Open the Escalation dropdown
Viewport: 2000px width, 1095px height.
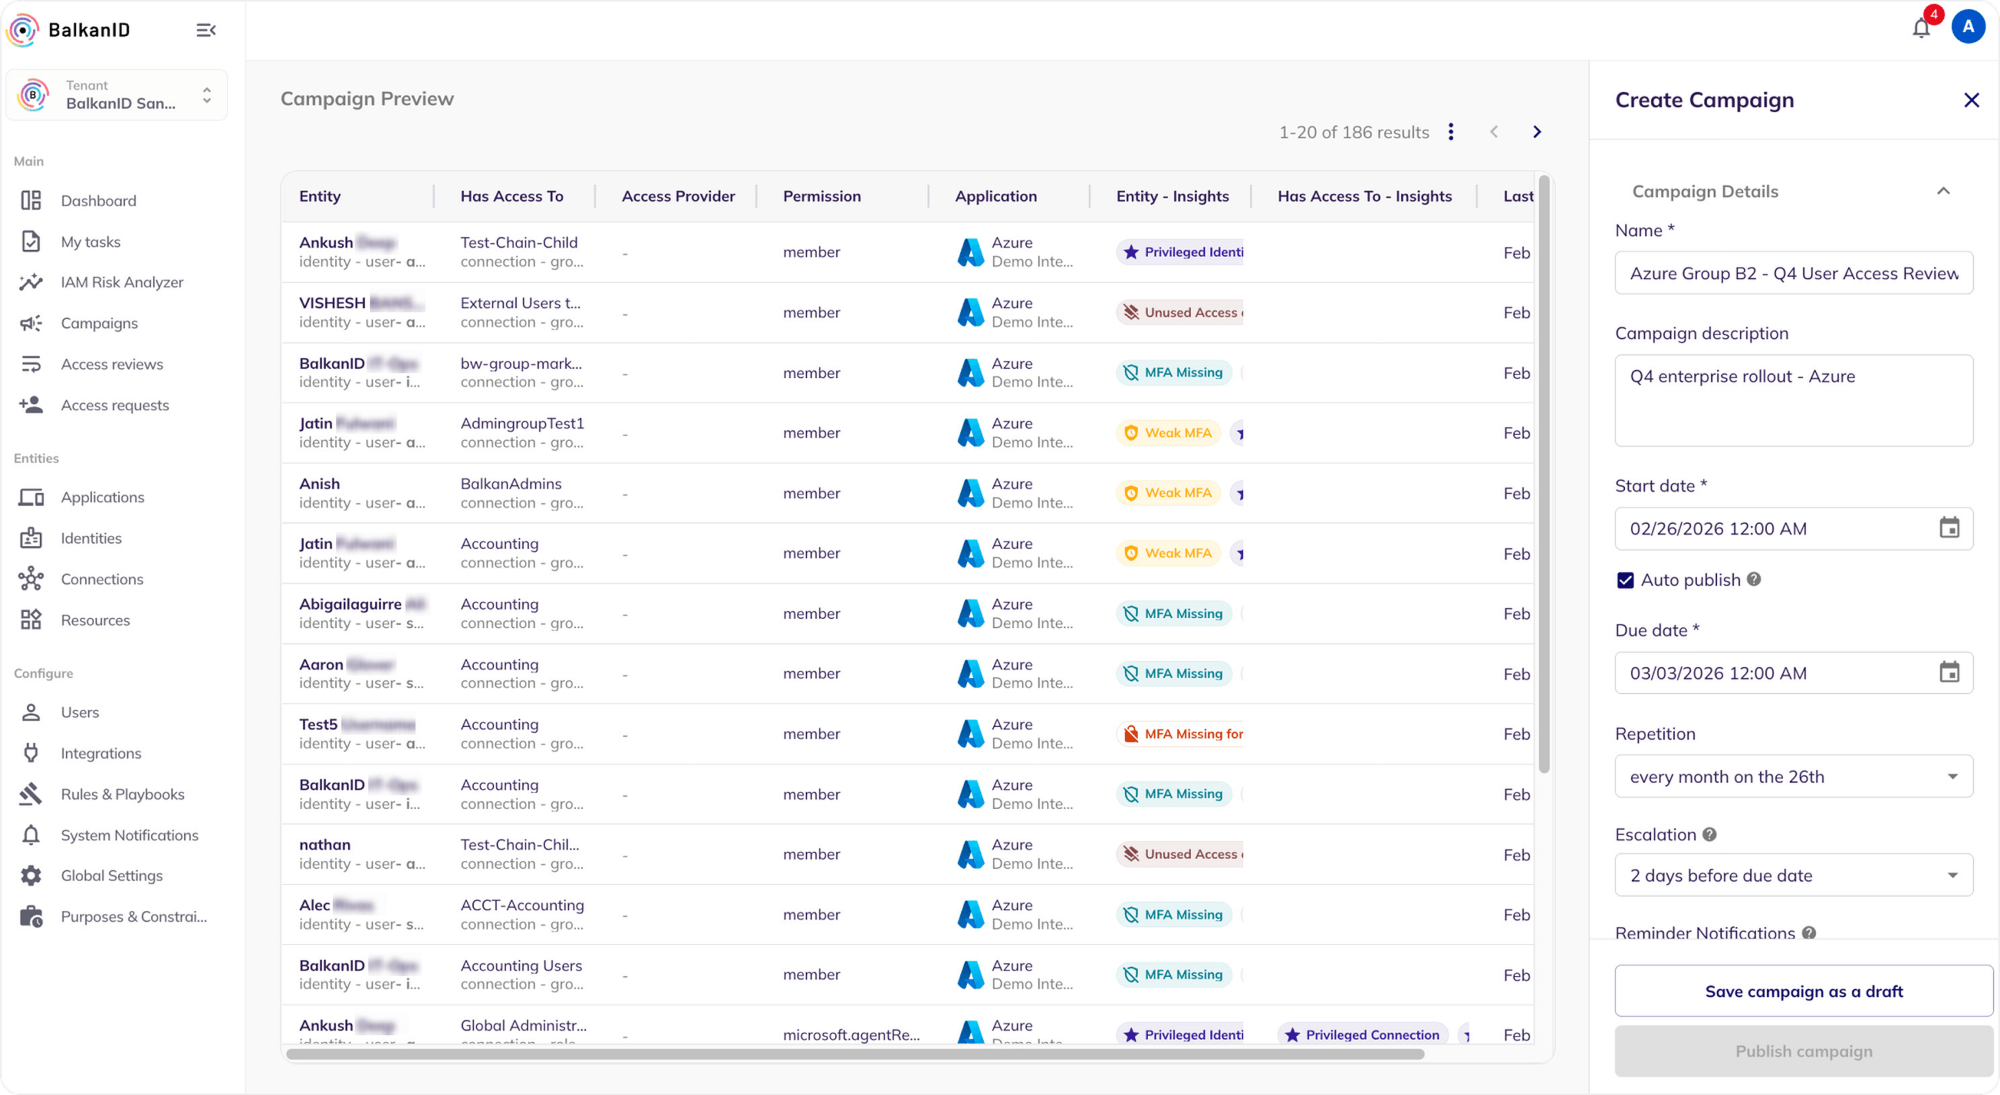point(1793,875)
